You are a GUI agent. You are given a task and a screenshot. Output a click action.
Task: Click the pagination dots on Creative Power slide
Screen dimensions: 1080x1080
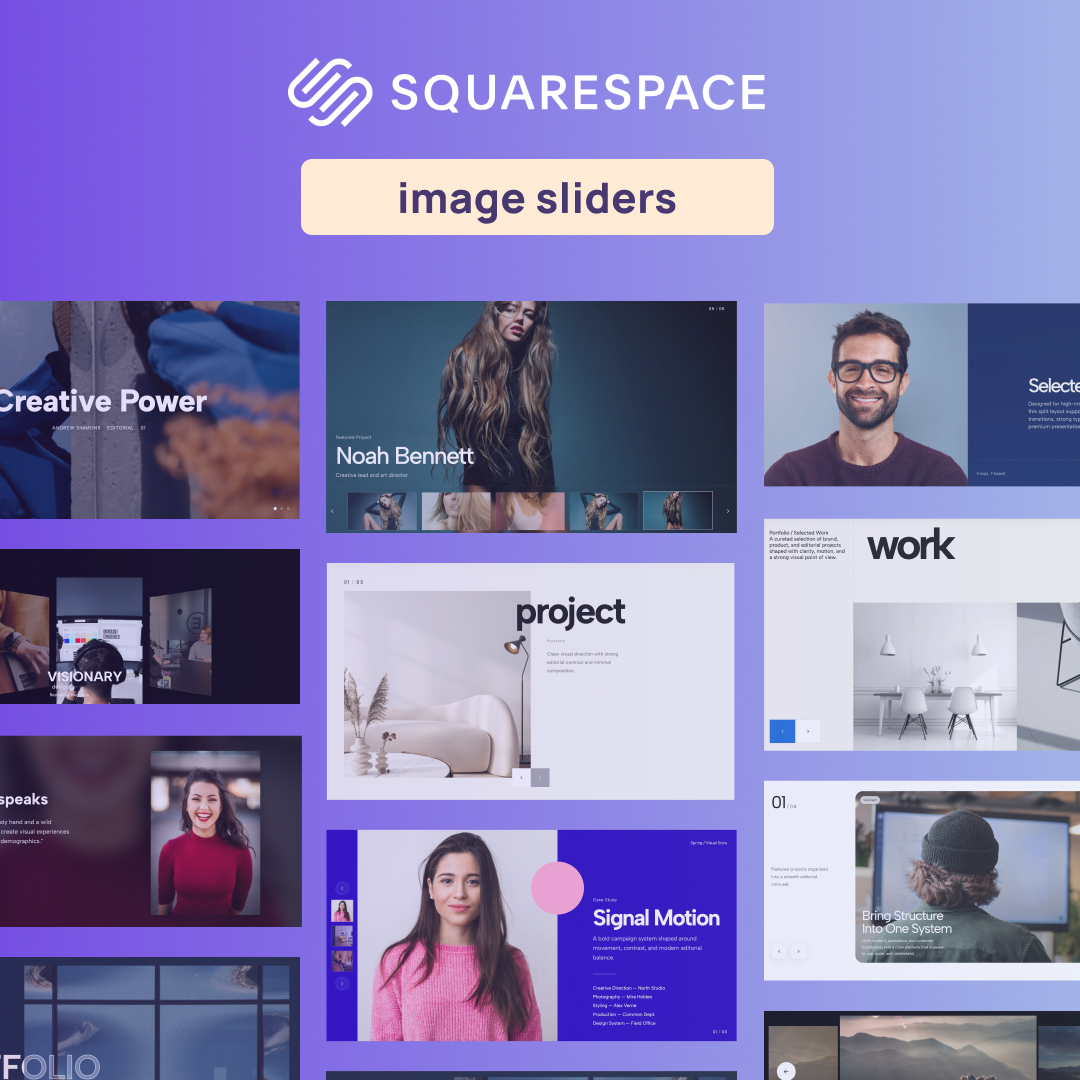281,508
